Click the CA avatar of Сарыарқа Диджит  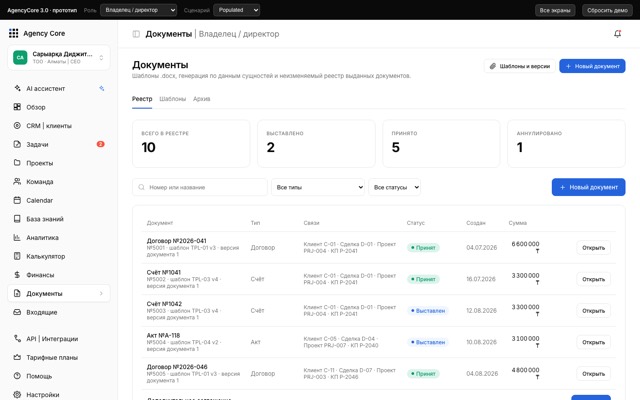click(20, 57)
